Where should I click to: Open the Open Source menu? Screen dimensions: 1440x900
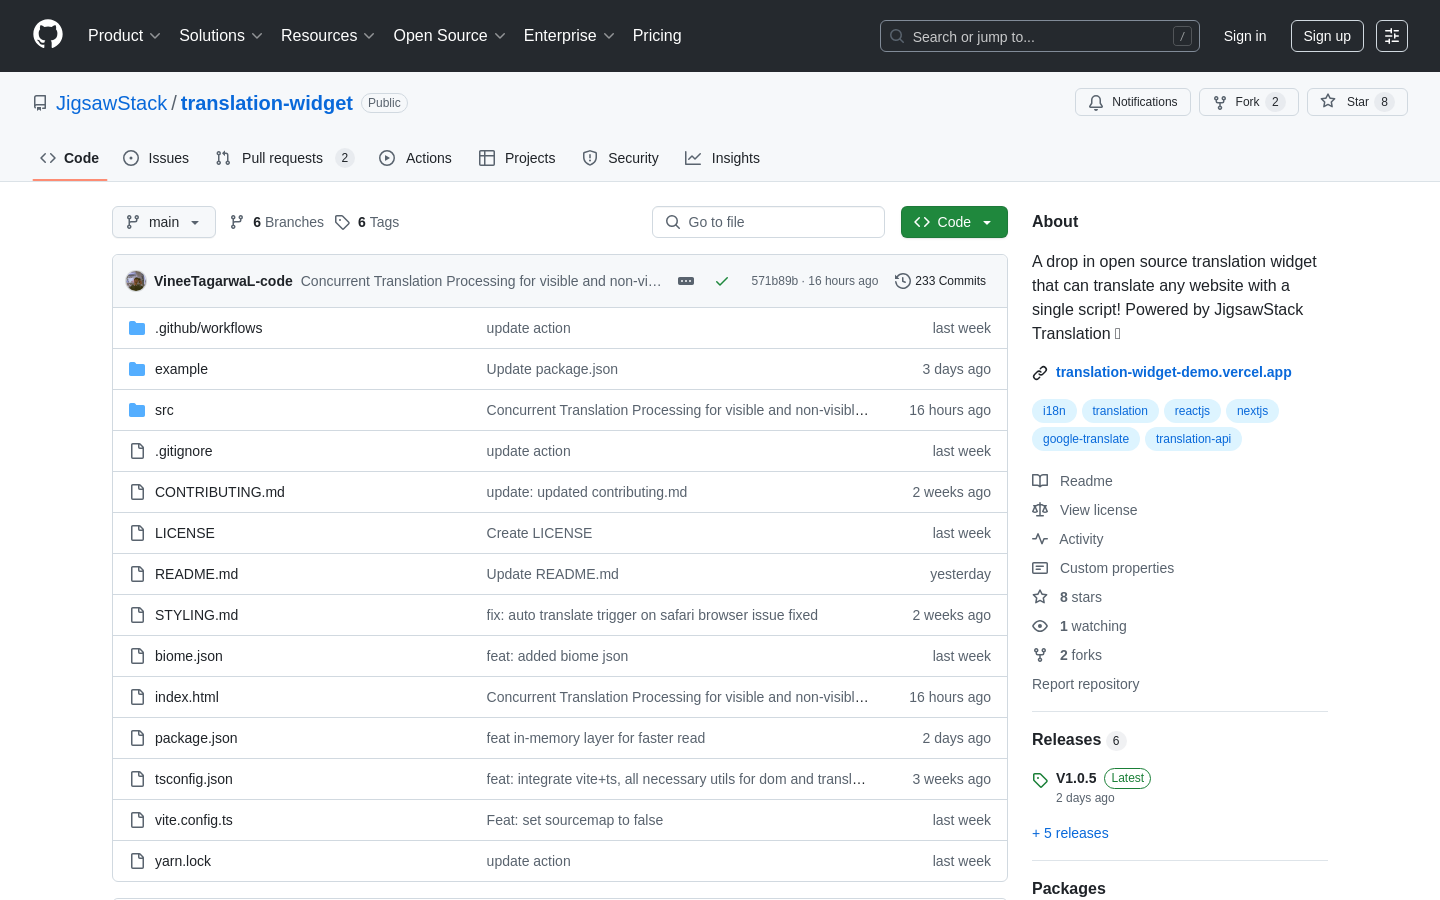coord(450,36)
